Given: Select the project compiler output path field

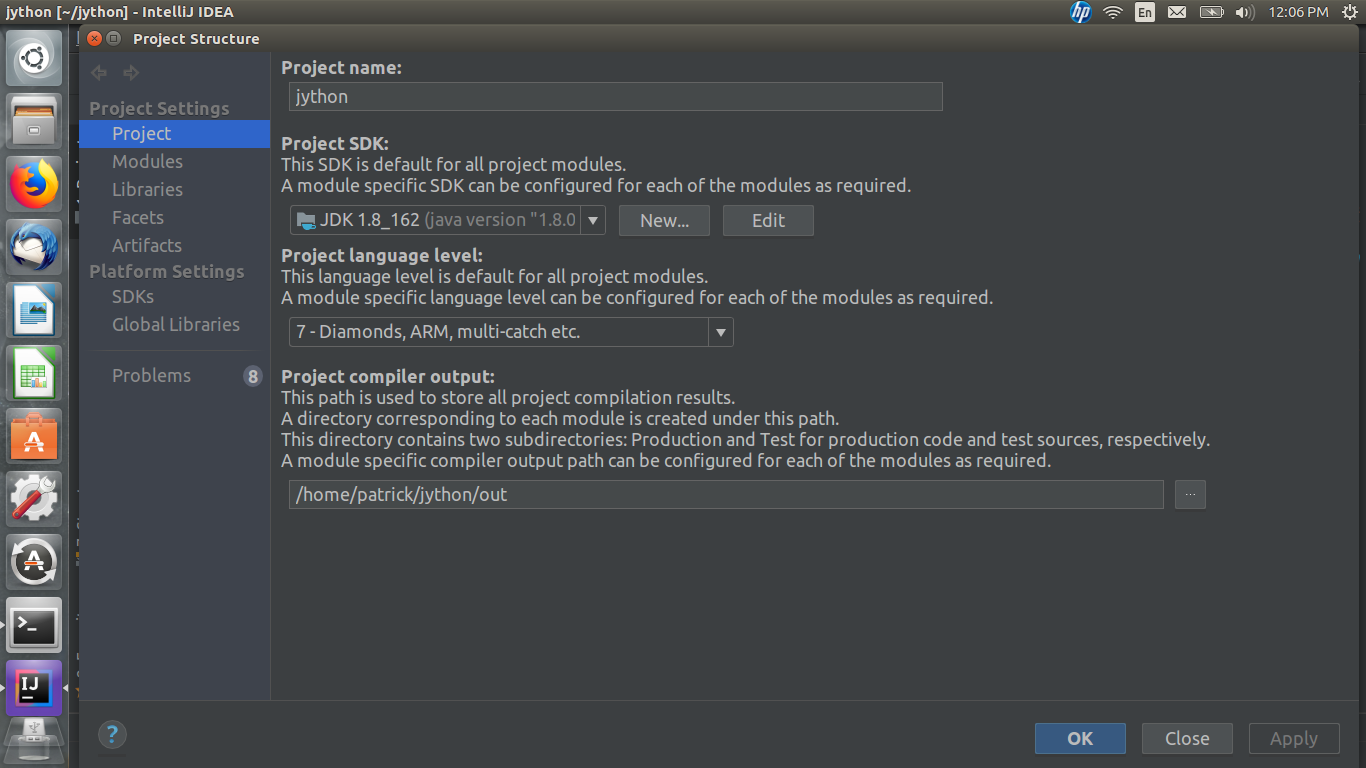Looking at the screenshot, I should [x=725, y=494].
